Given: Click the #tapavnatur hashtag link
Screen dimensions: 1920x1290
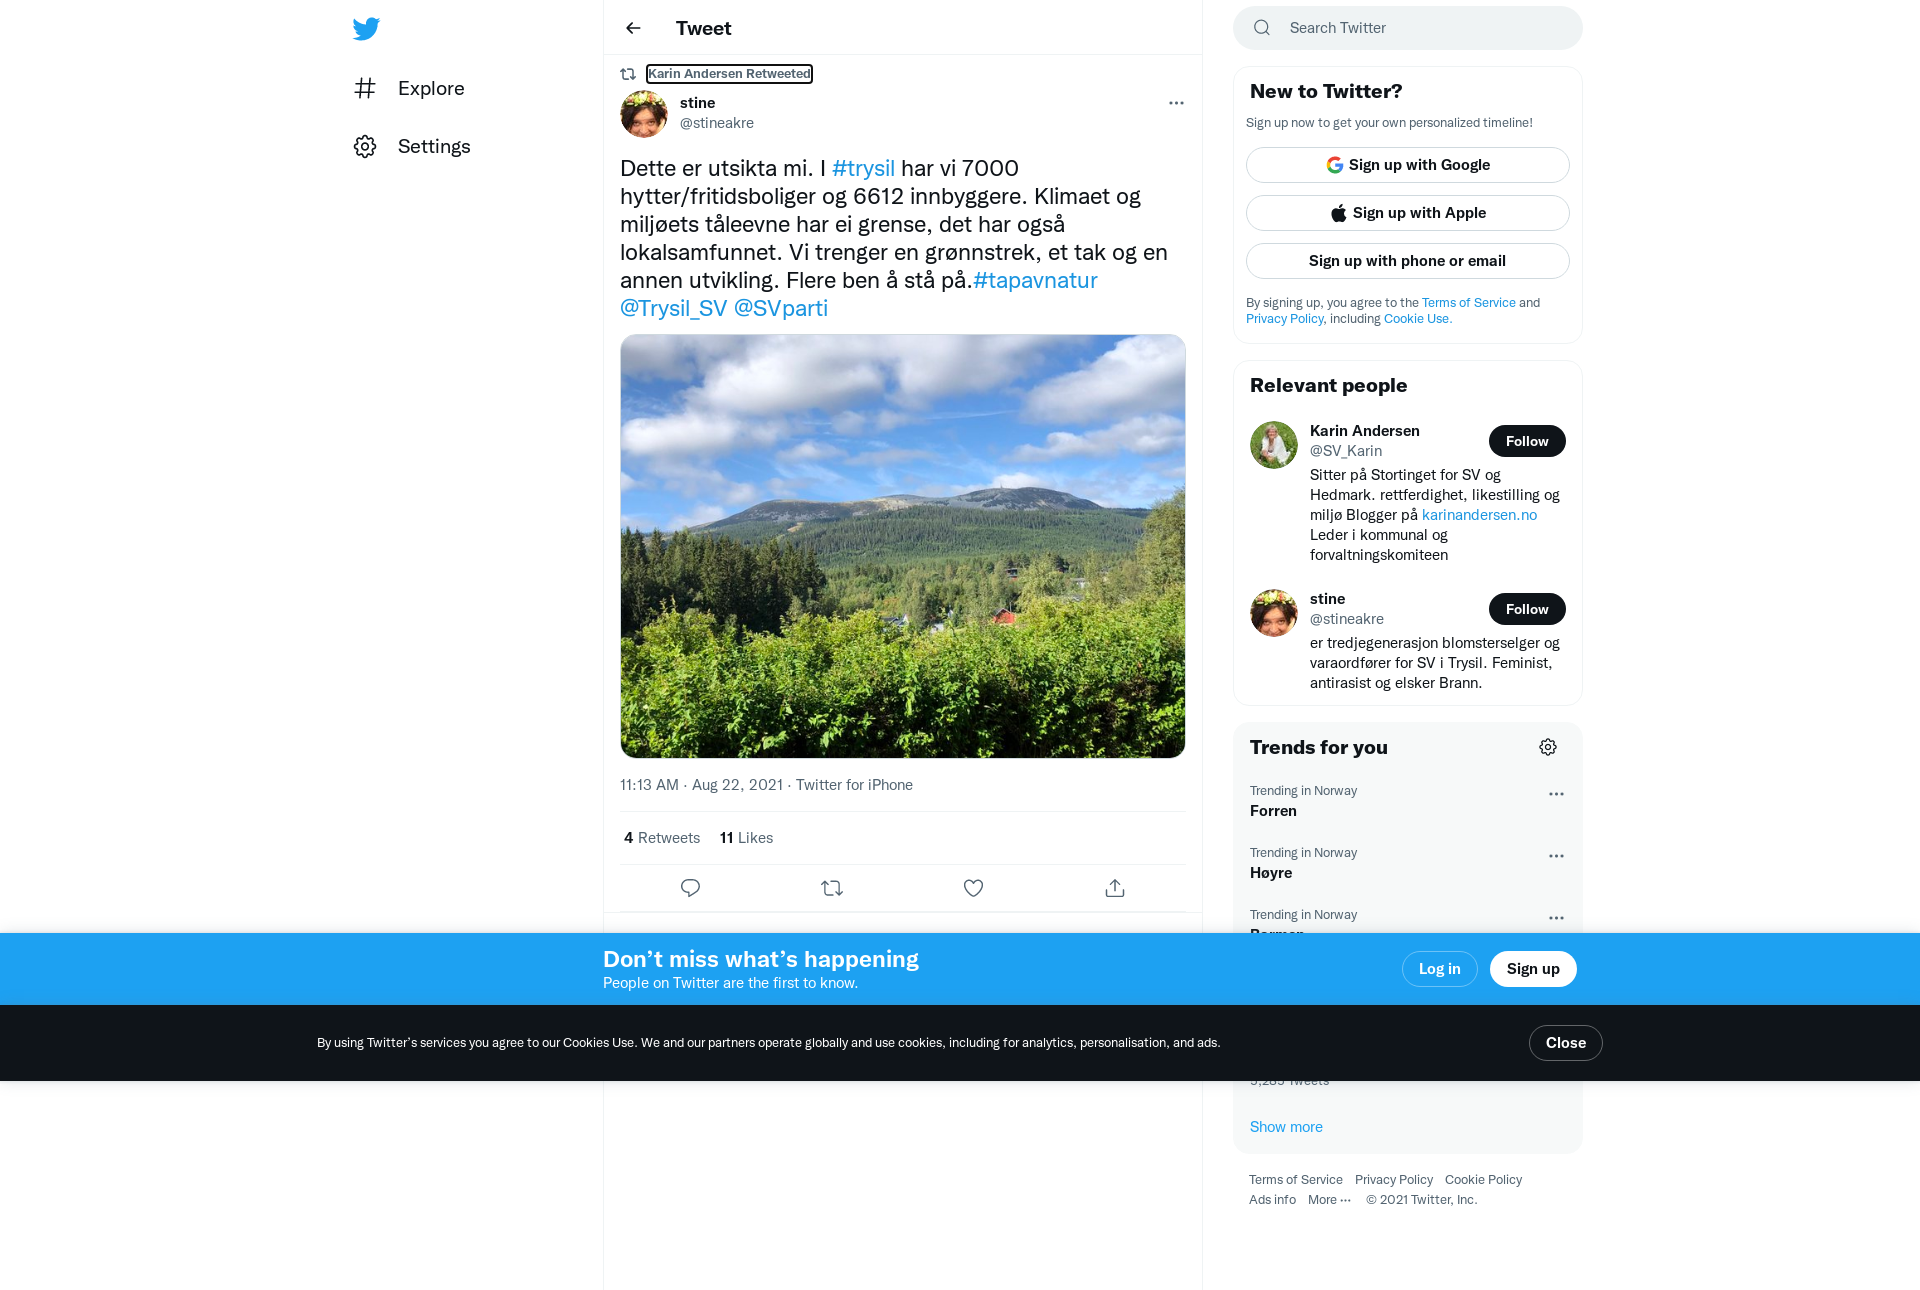Looking at the screenshot, I should point(1035,280).
